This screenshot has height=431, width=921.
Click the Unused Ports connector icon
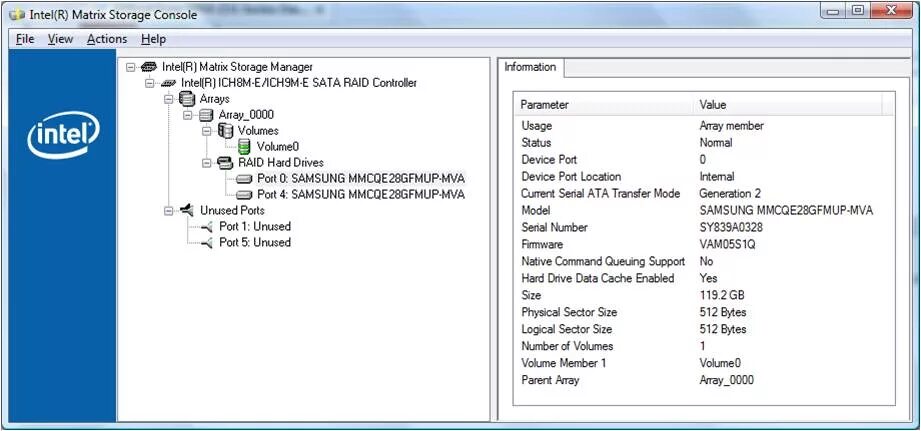(187, 210)
